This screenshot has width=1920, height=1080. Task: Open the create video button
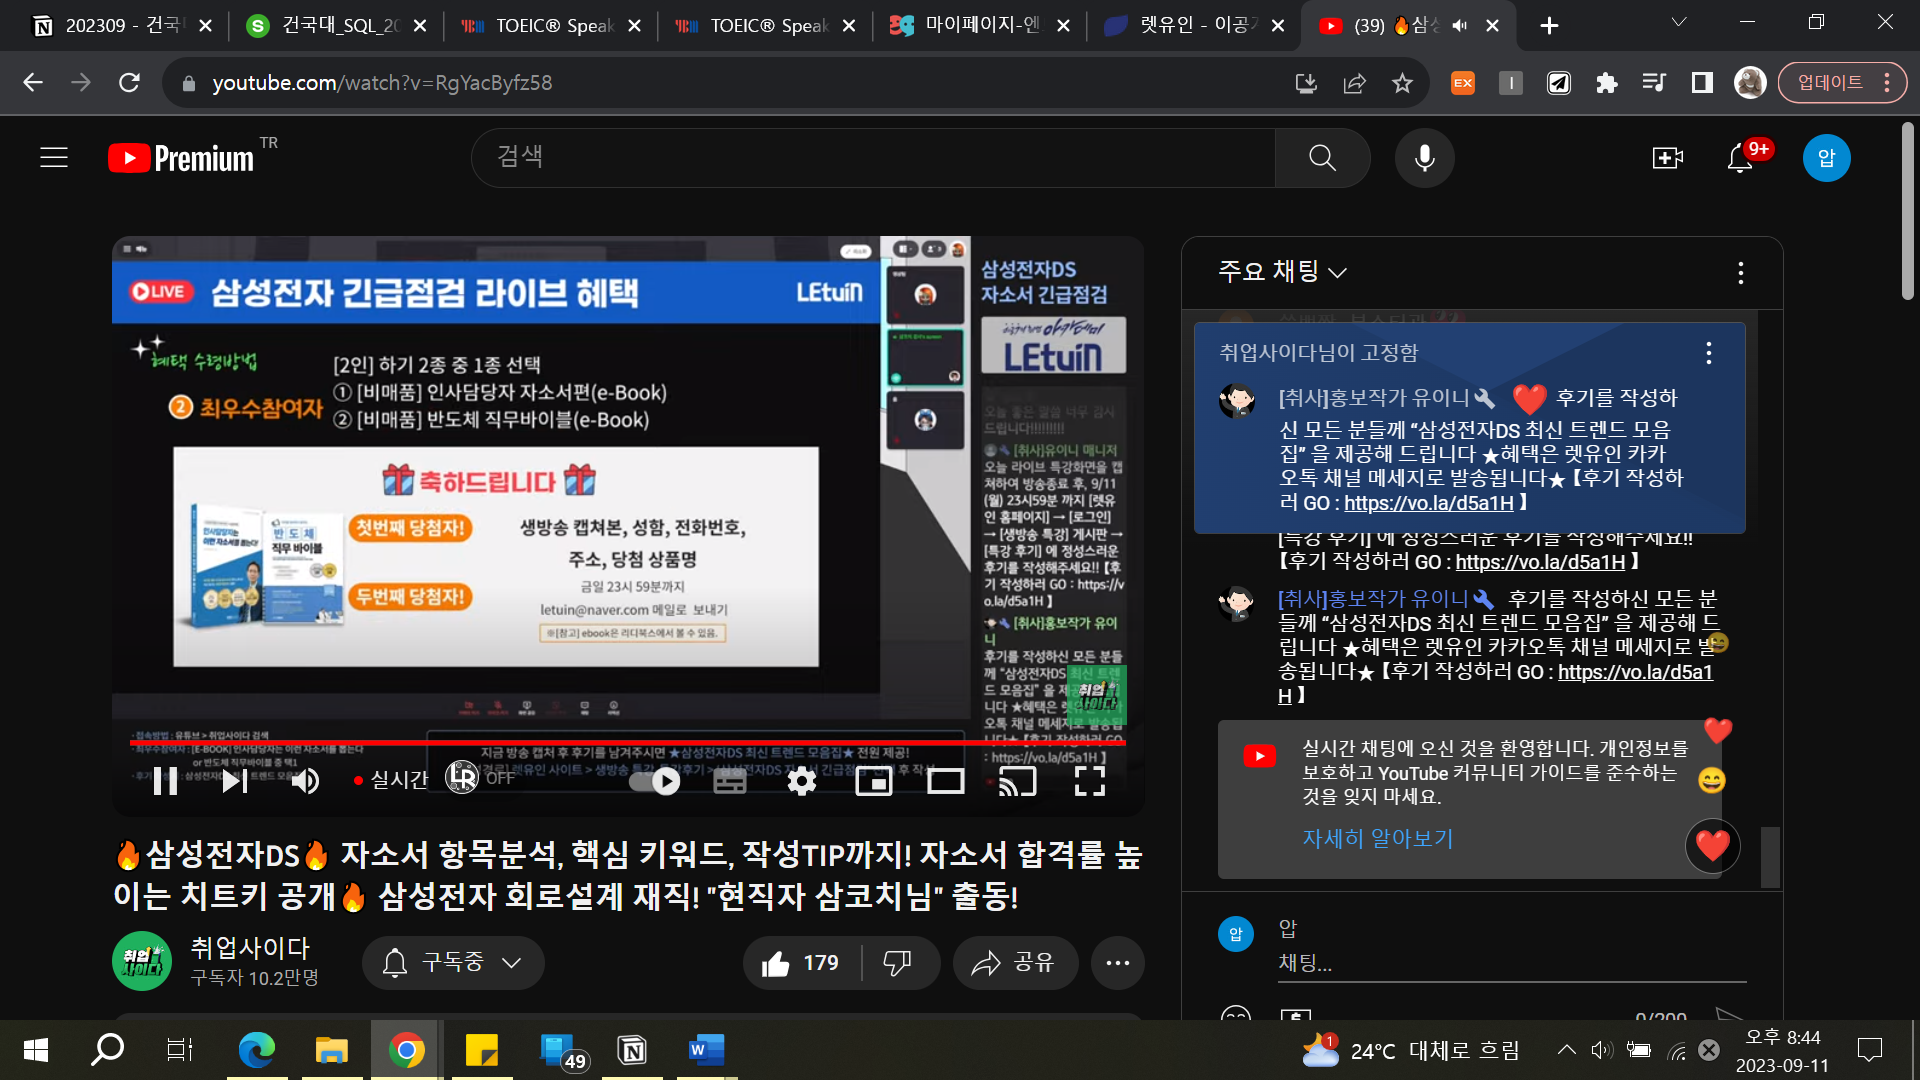tap(1668, 158)
